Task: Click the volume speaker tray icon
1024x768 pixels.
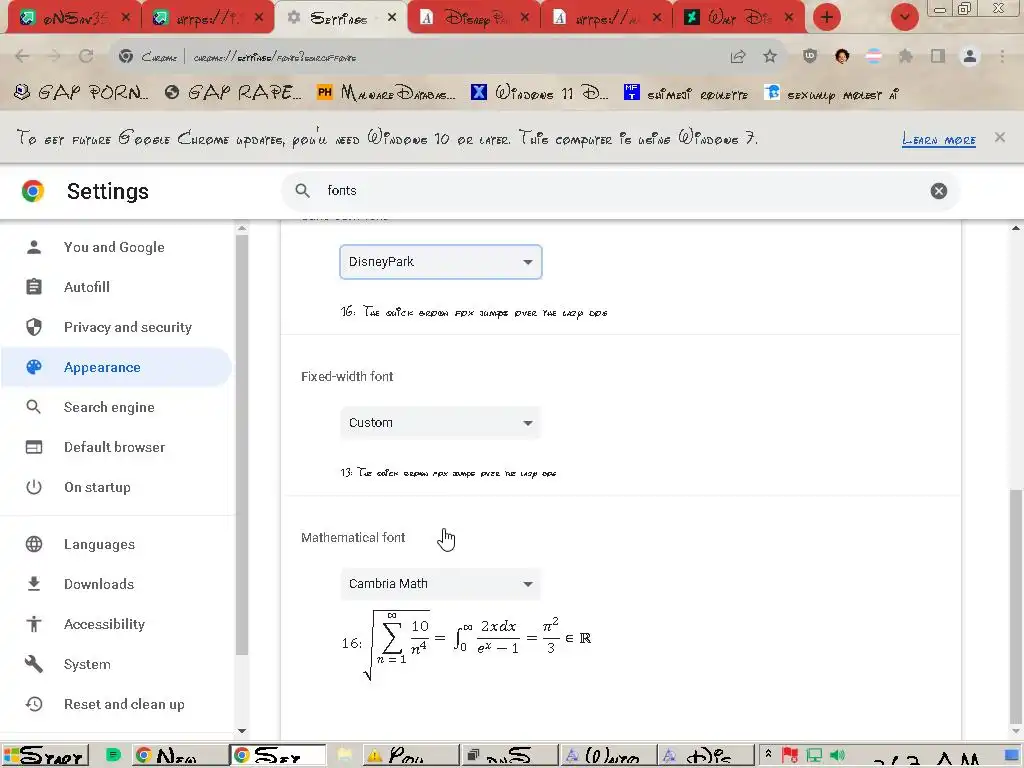Action: 837,756
